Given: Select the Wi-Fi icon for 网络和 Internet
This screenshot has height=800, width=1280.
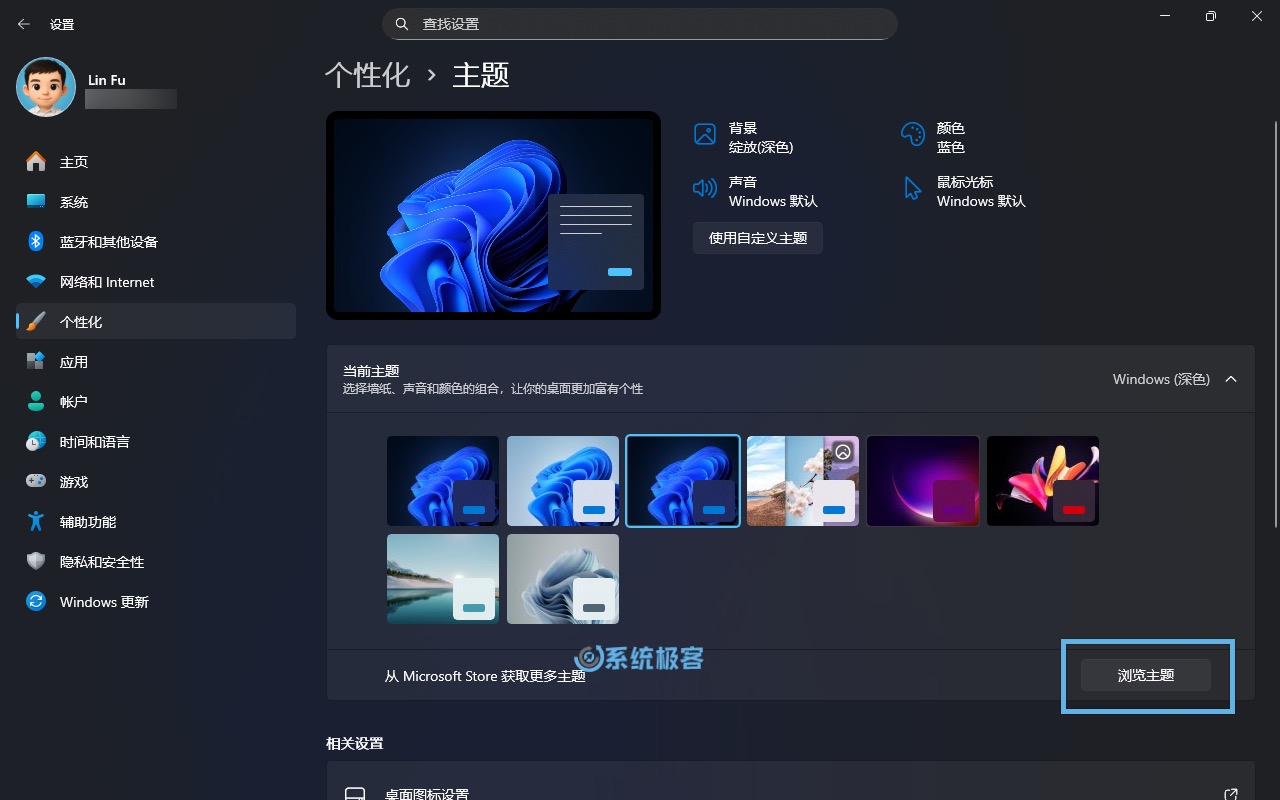Looking at the screenshot, I should 35,281.
